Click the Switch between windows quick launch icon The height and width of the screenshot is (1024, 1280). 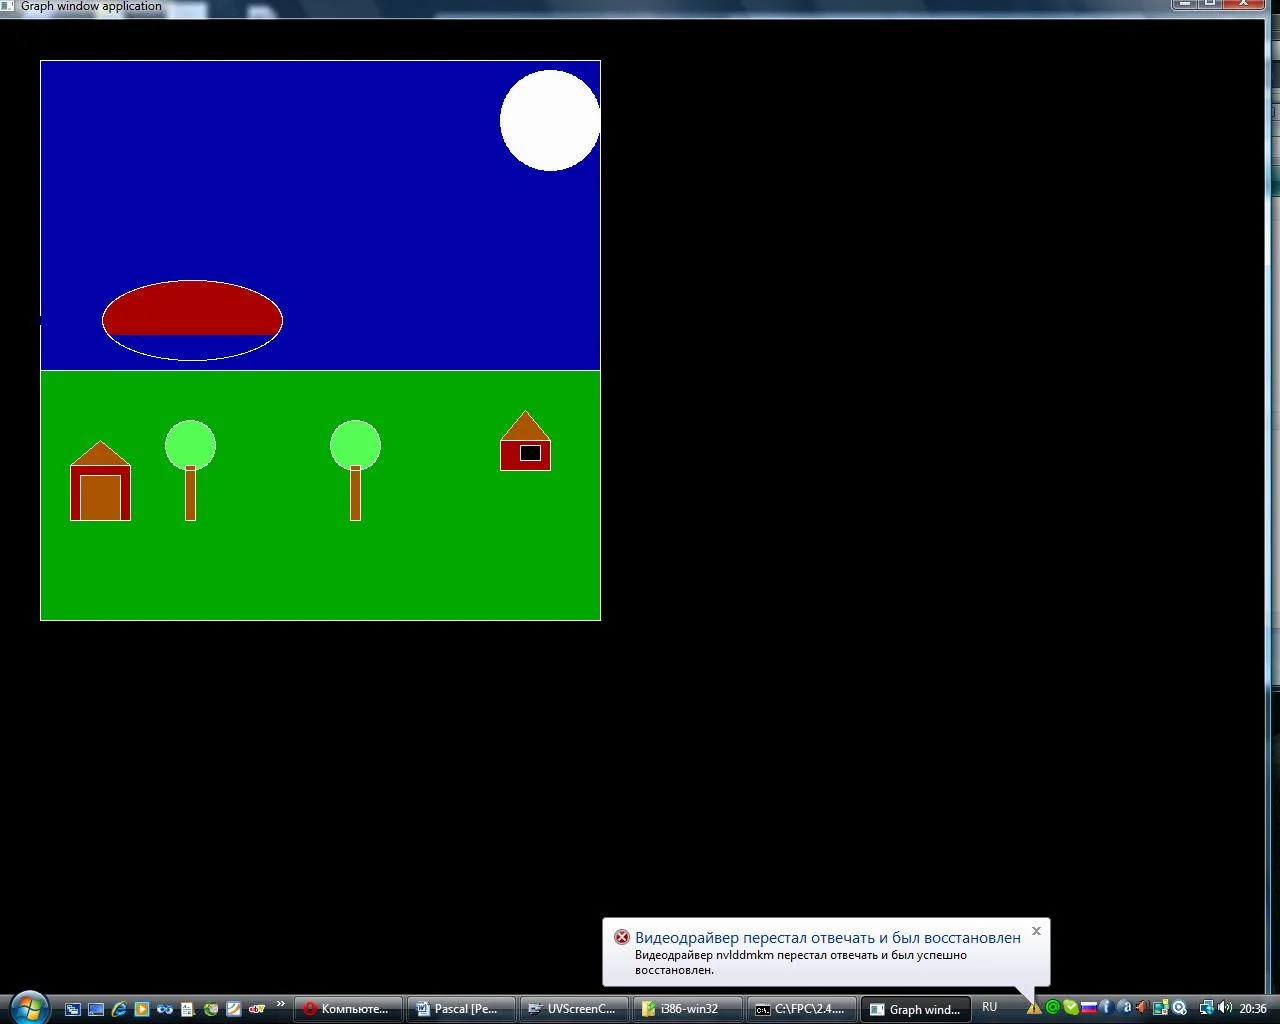coord(73,1009)
